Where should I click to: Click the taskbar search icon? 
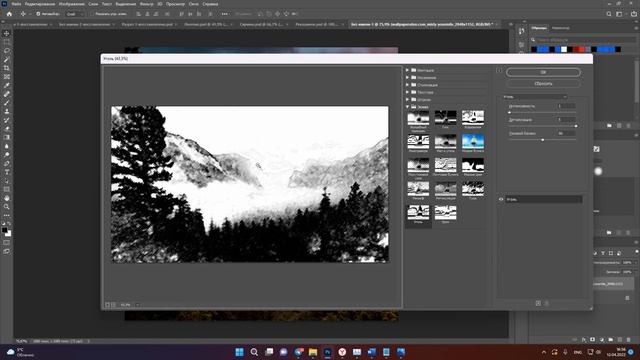coord(254,352)
